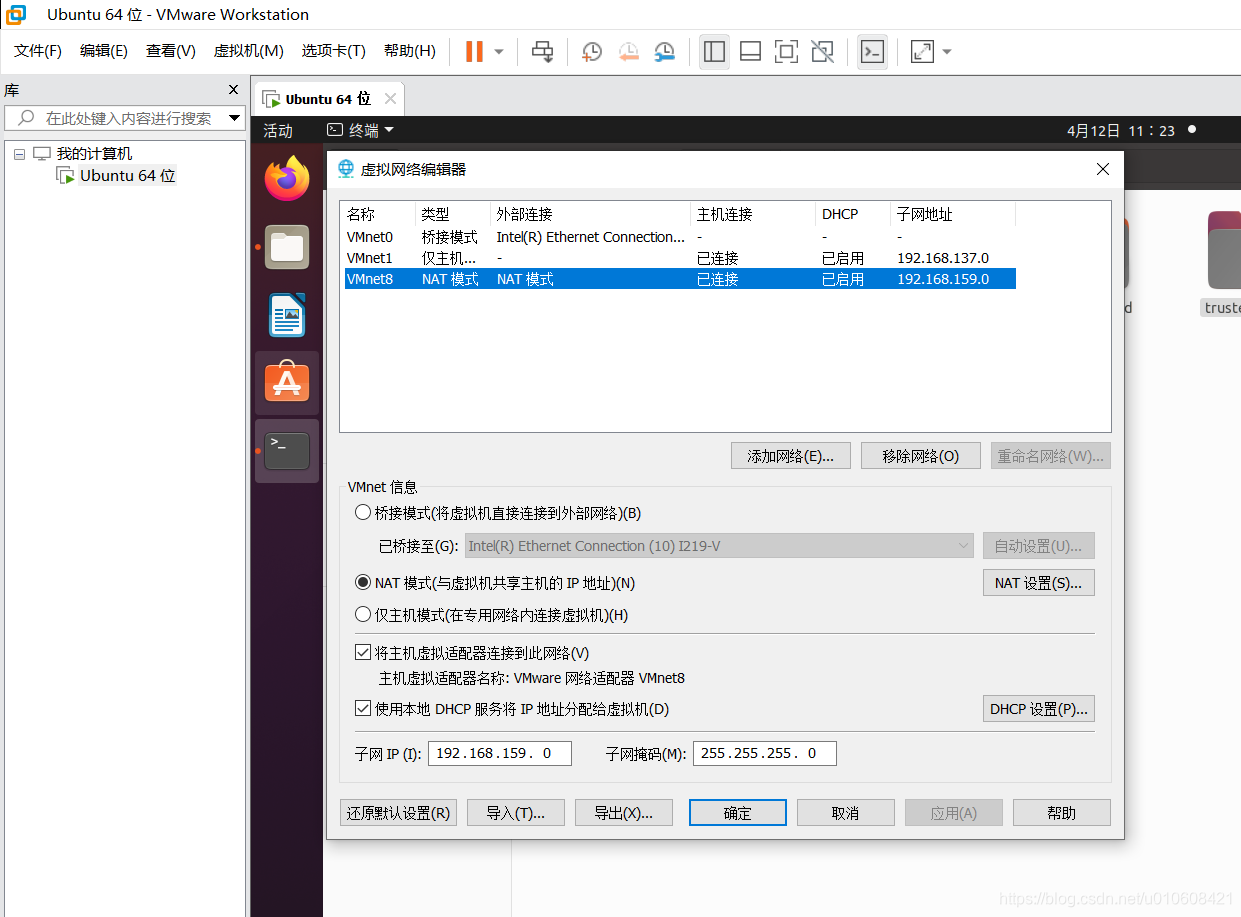Click the Ubuntu clock showing 4月12日 11:23
The image size is (1241, 917).
(1121, 131)
